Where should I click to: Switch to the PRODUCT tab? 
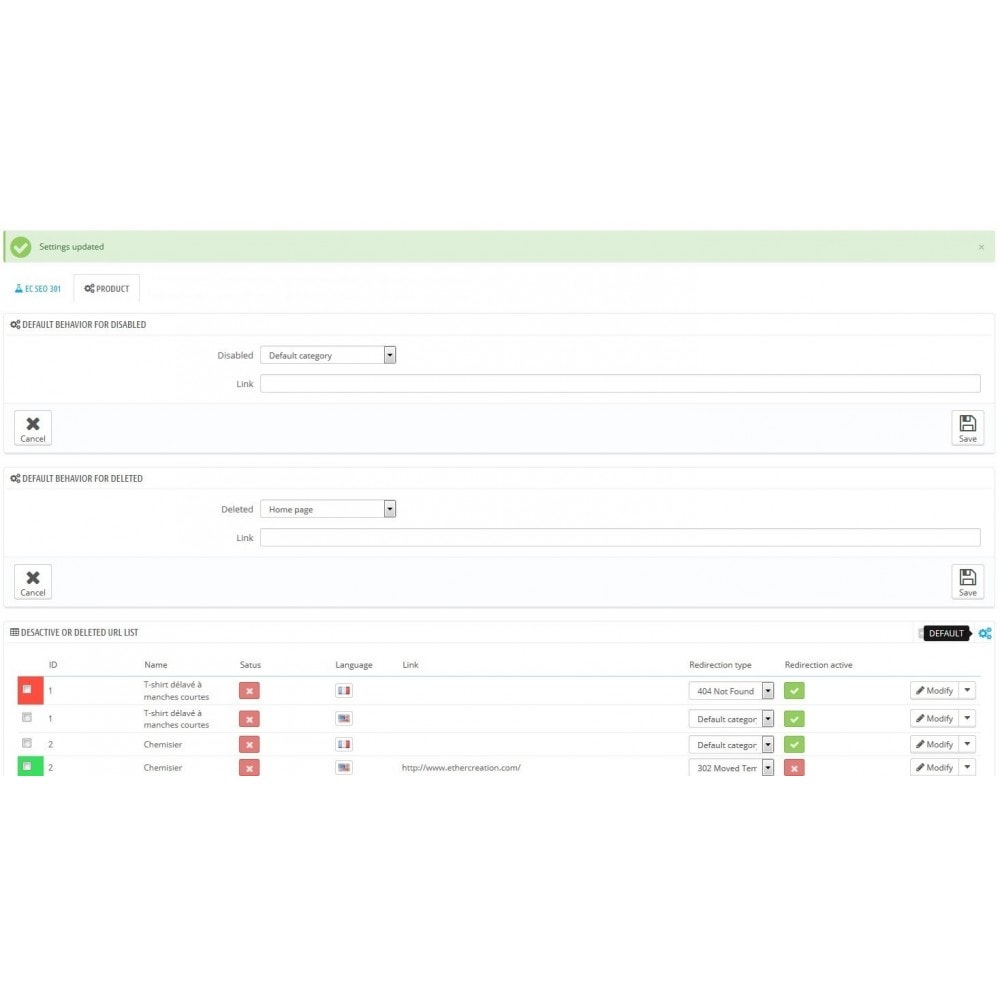pyautogui.click(x=107, y=289)
